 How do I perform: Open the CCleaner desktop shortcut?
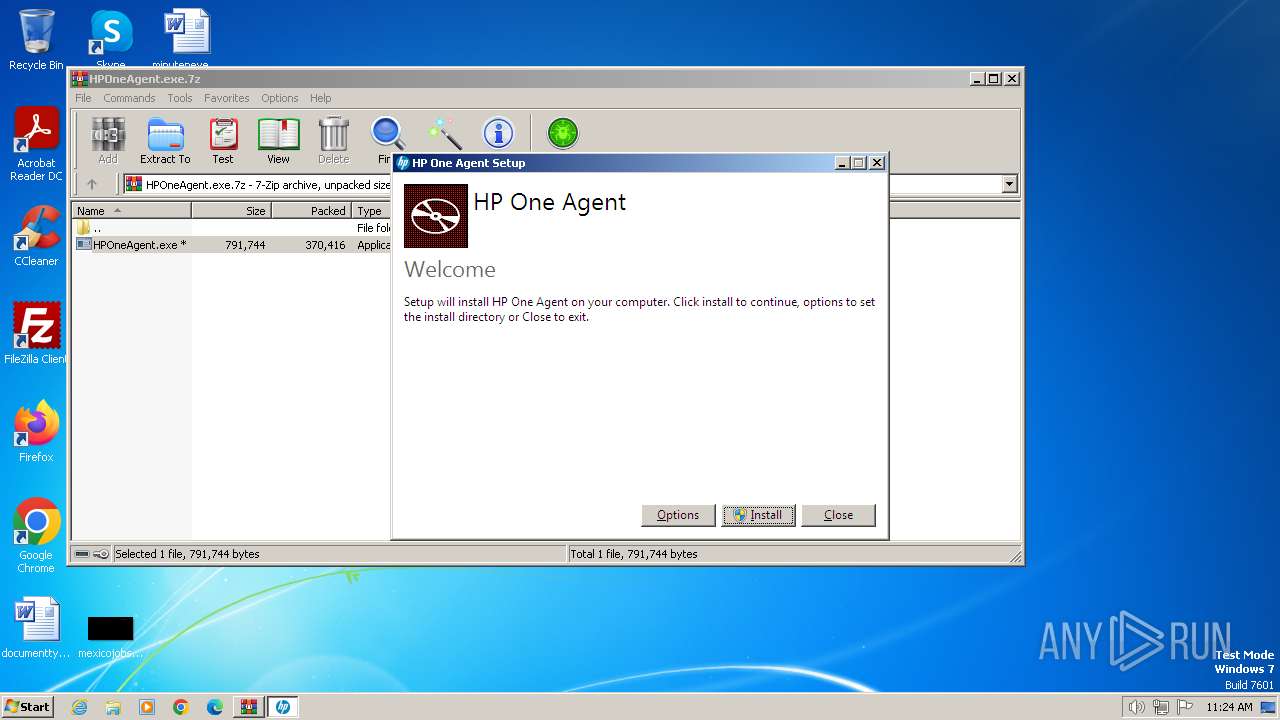point(36,236)
